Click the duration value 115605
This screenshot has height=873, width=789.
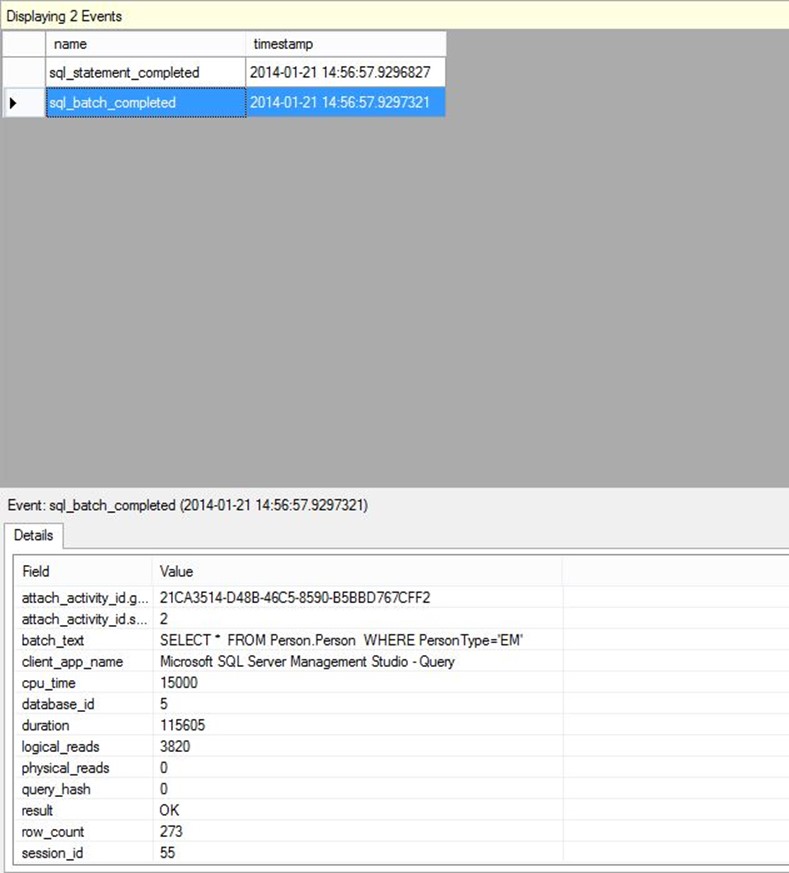pos(183,725)
